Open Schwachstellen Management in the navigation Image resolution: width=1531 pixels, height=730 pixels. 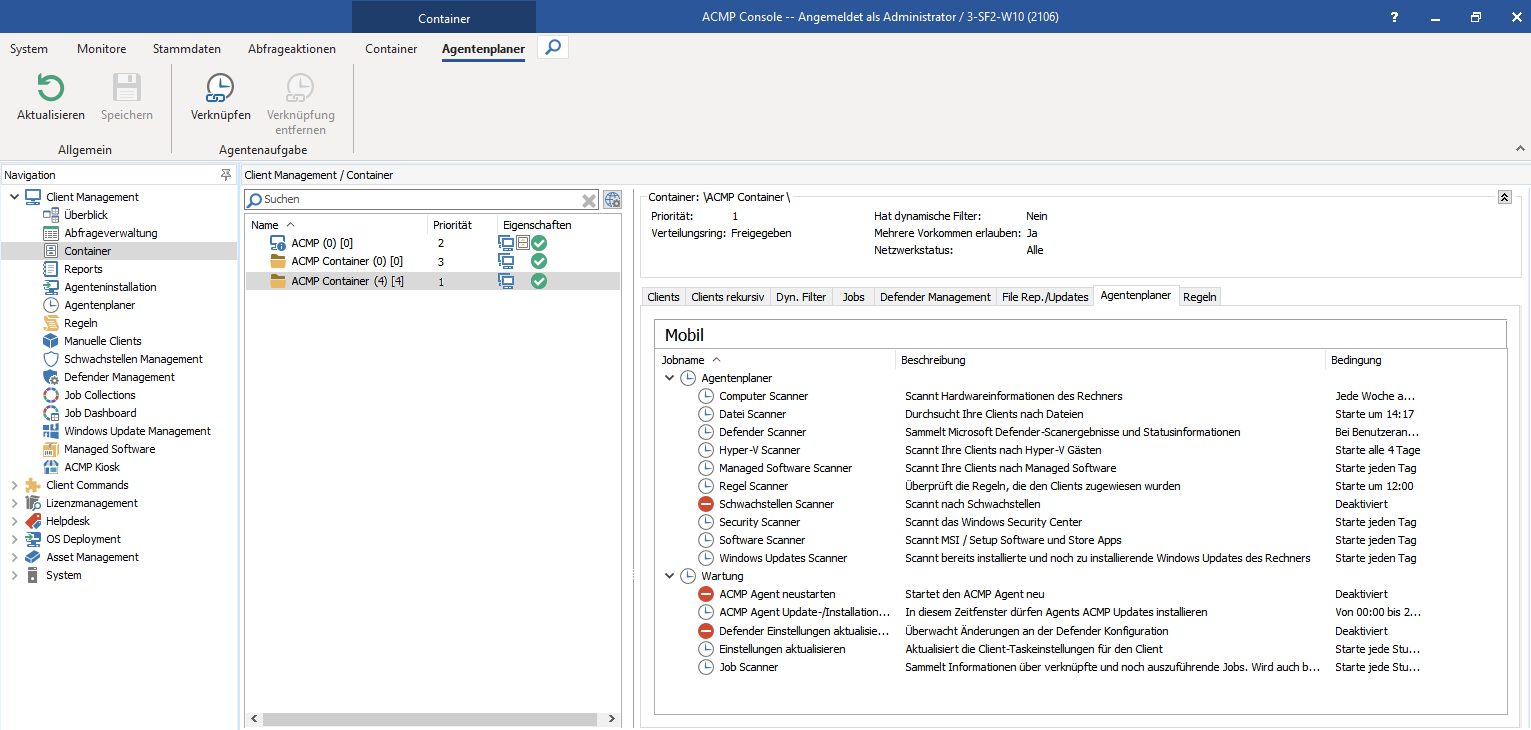point(133,359)
